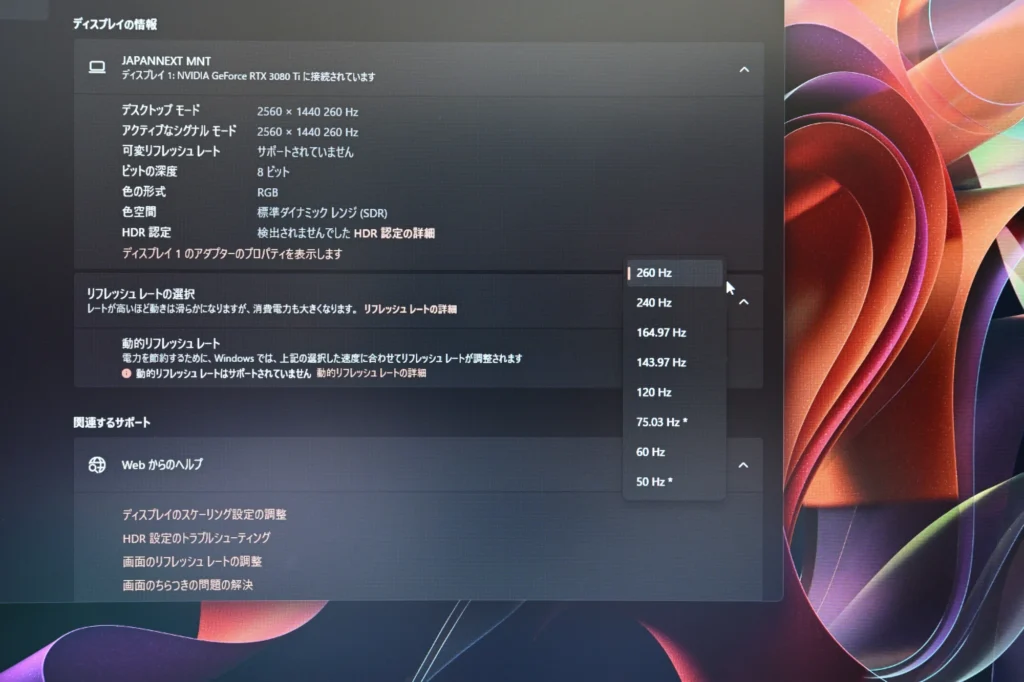This screenshot has width=1024, height=682.
Task: Click the HDR 認定 label
Action: [146, 233]
